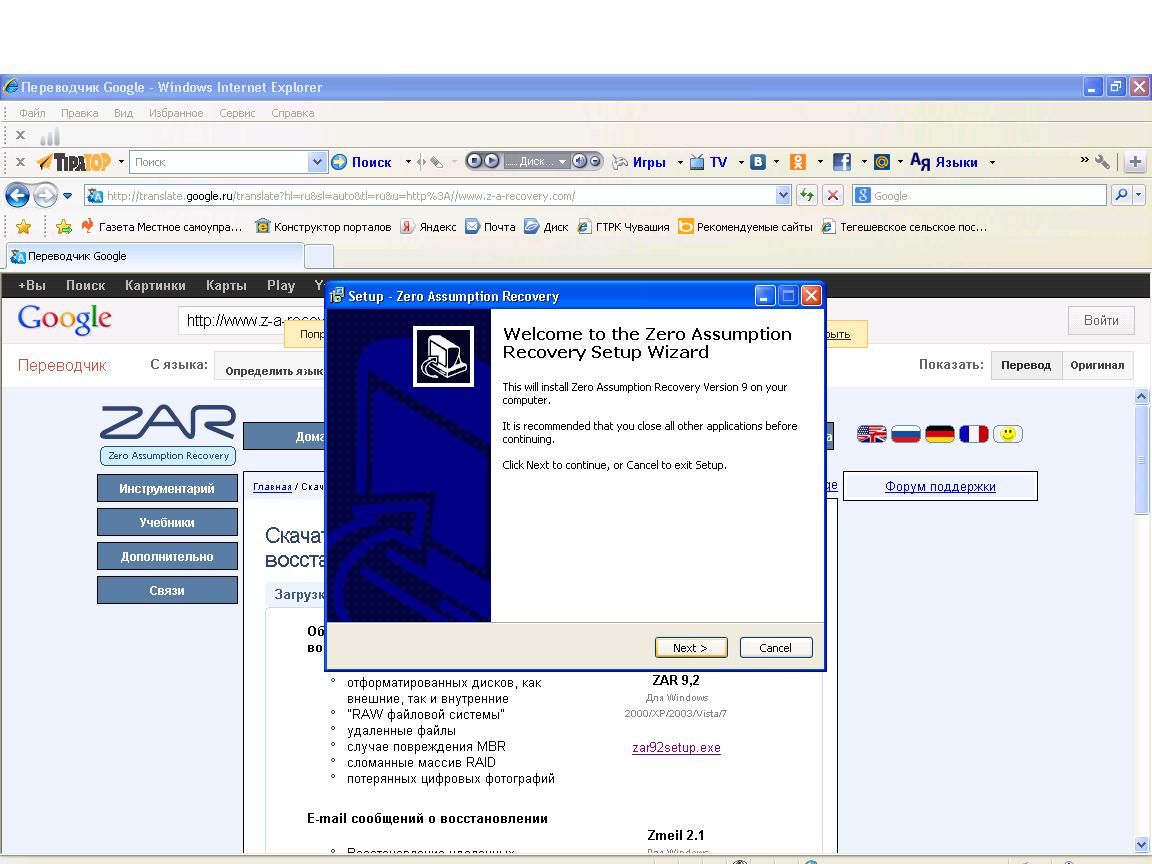Click Учебники sidebar button
This screenshot has width=1152, height=864.
(168, 522)
